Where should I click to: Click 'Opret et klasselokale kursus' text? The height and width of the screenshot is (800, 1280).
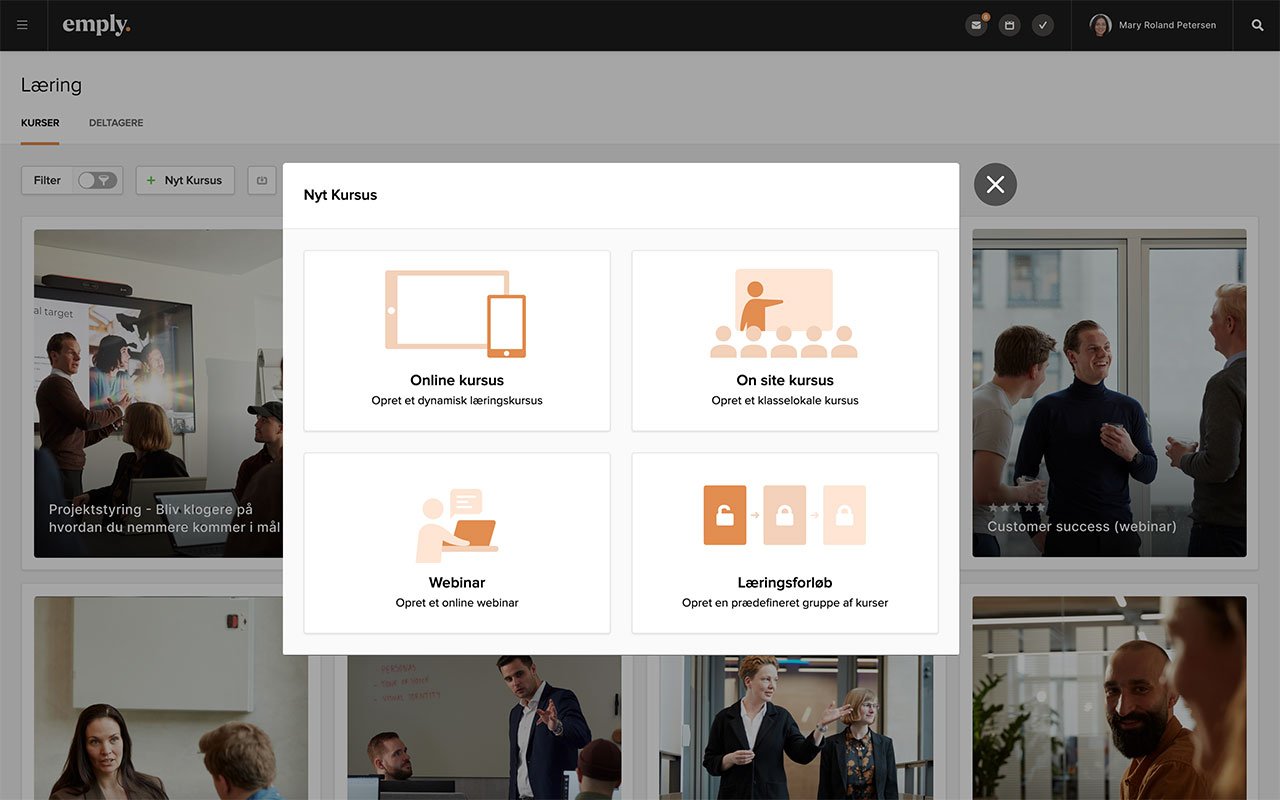[x=785, y=400]
